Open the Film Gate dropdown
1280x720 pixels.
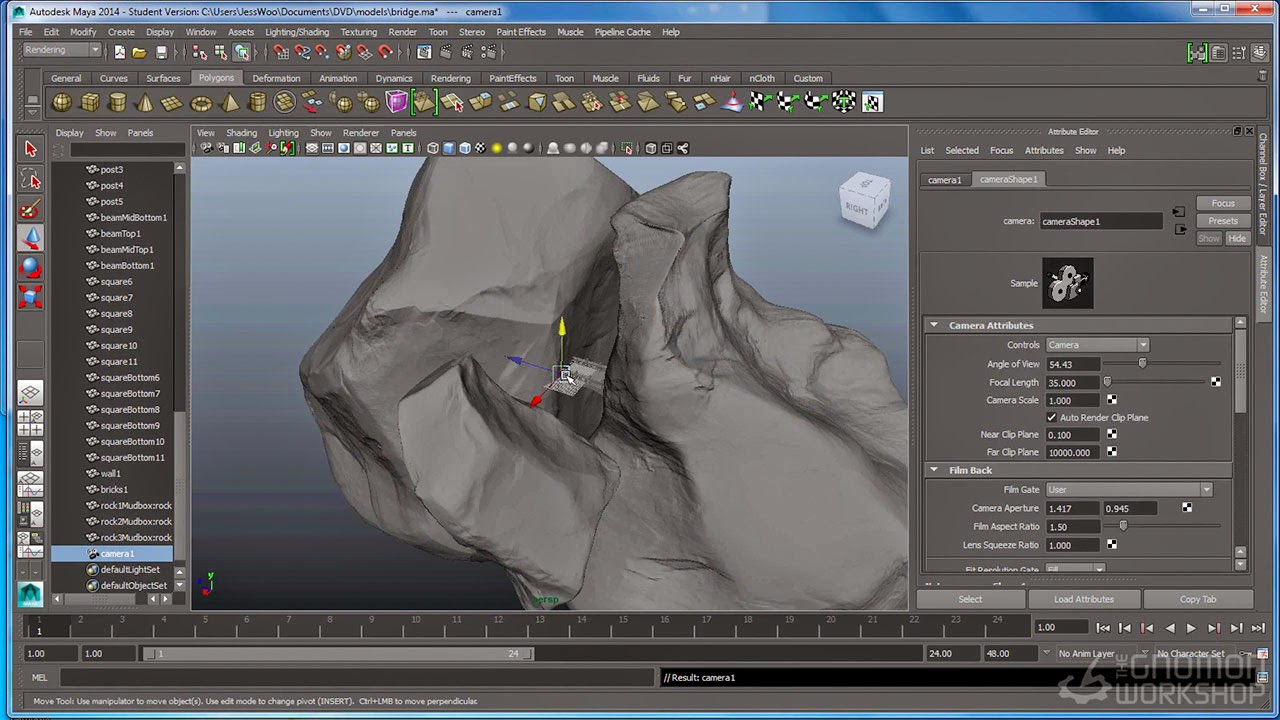point(1128,490)
